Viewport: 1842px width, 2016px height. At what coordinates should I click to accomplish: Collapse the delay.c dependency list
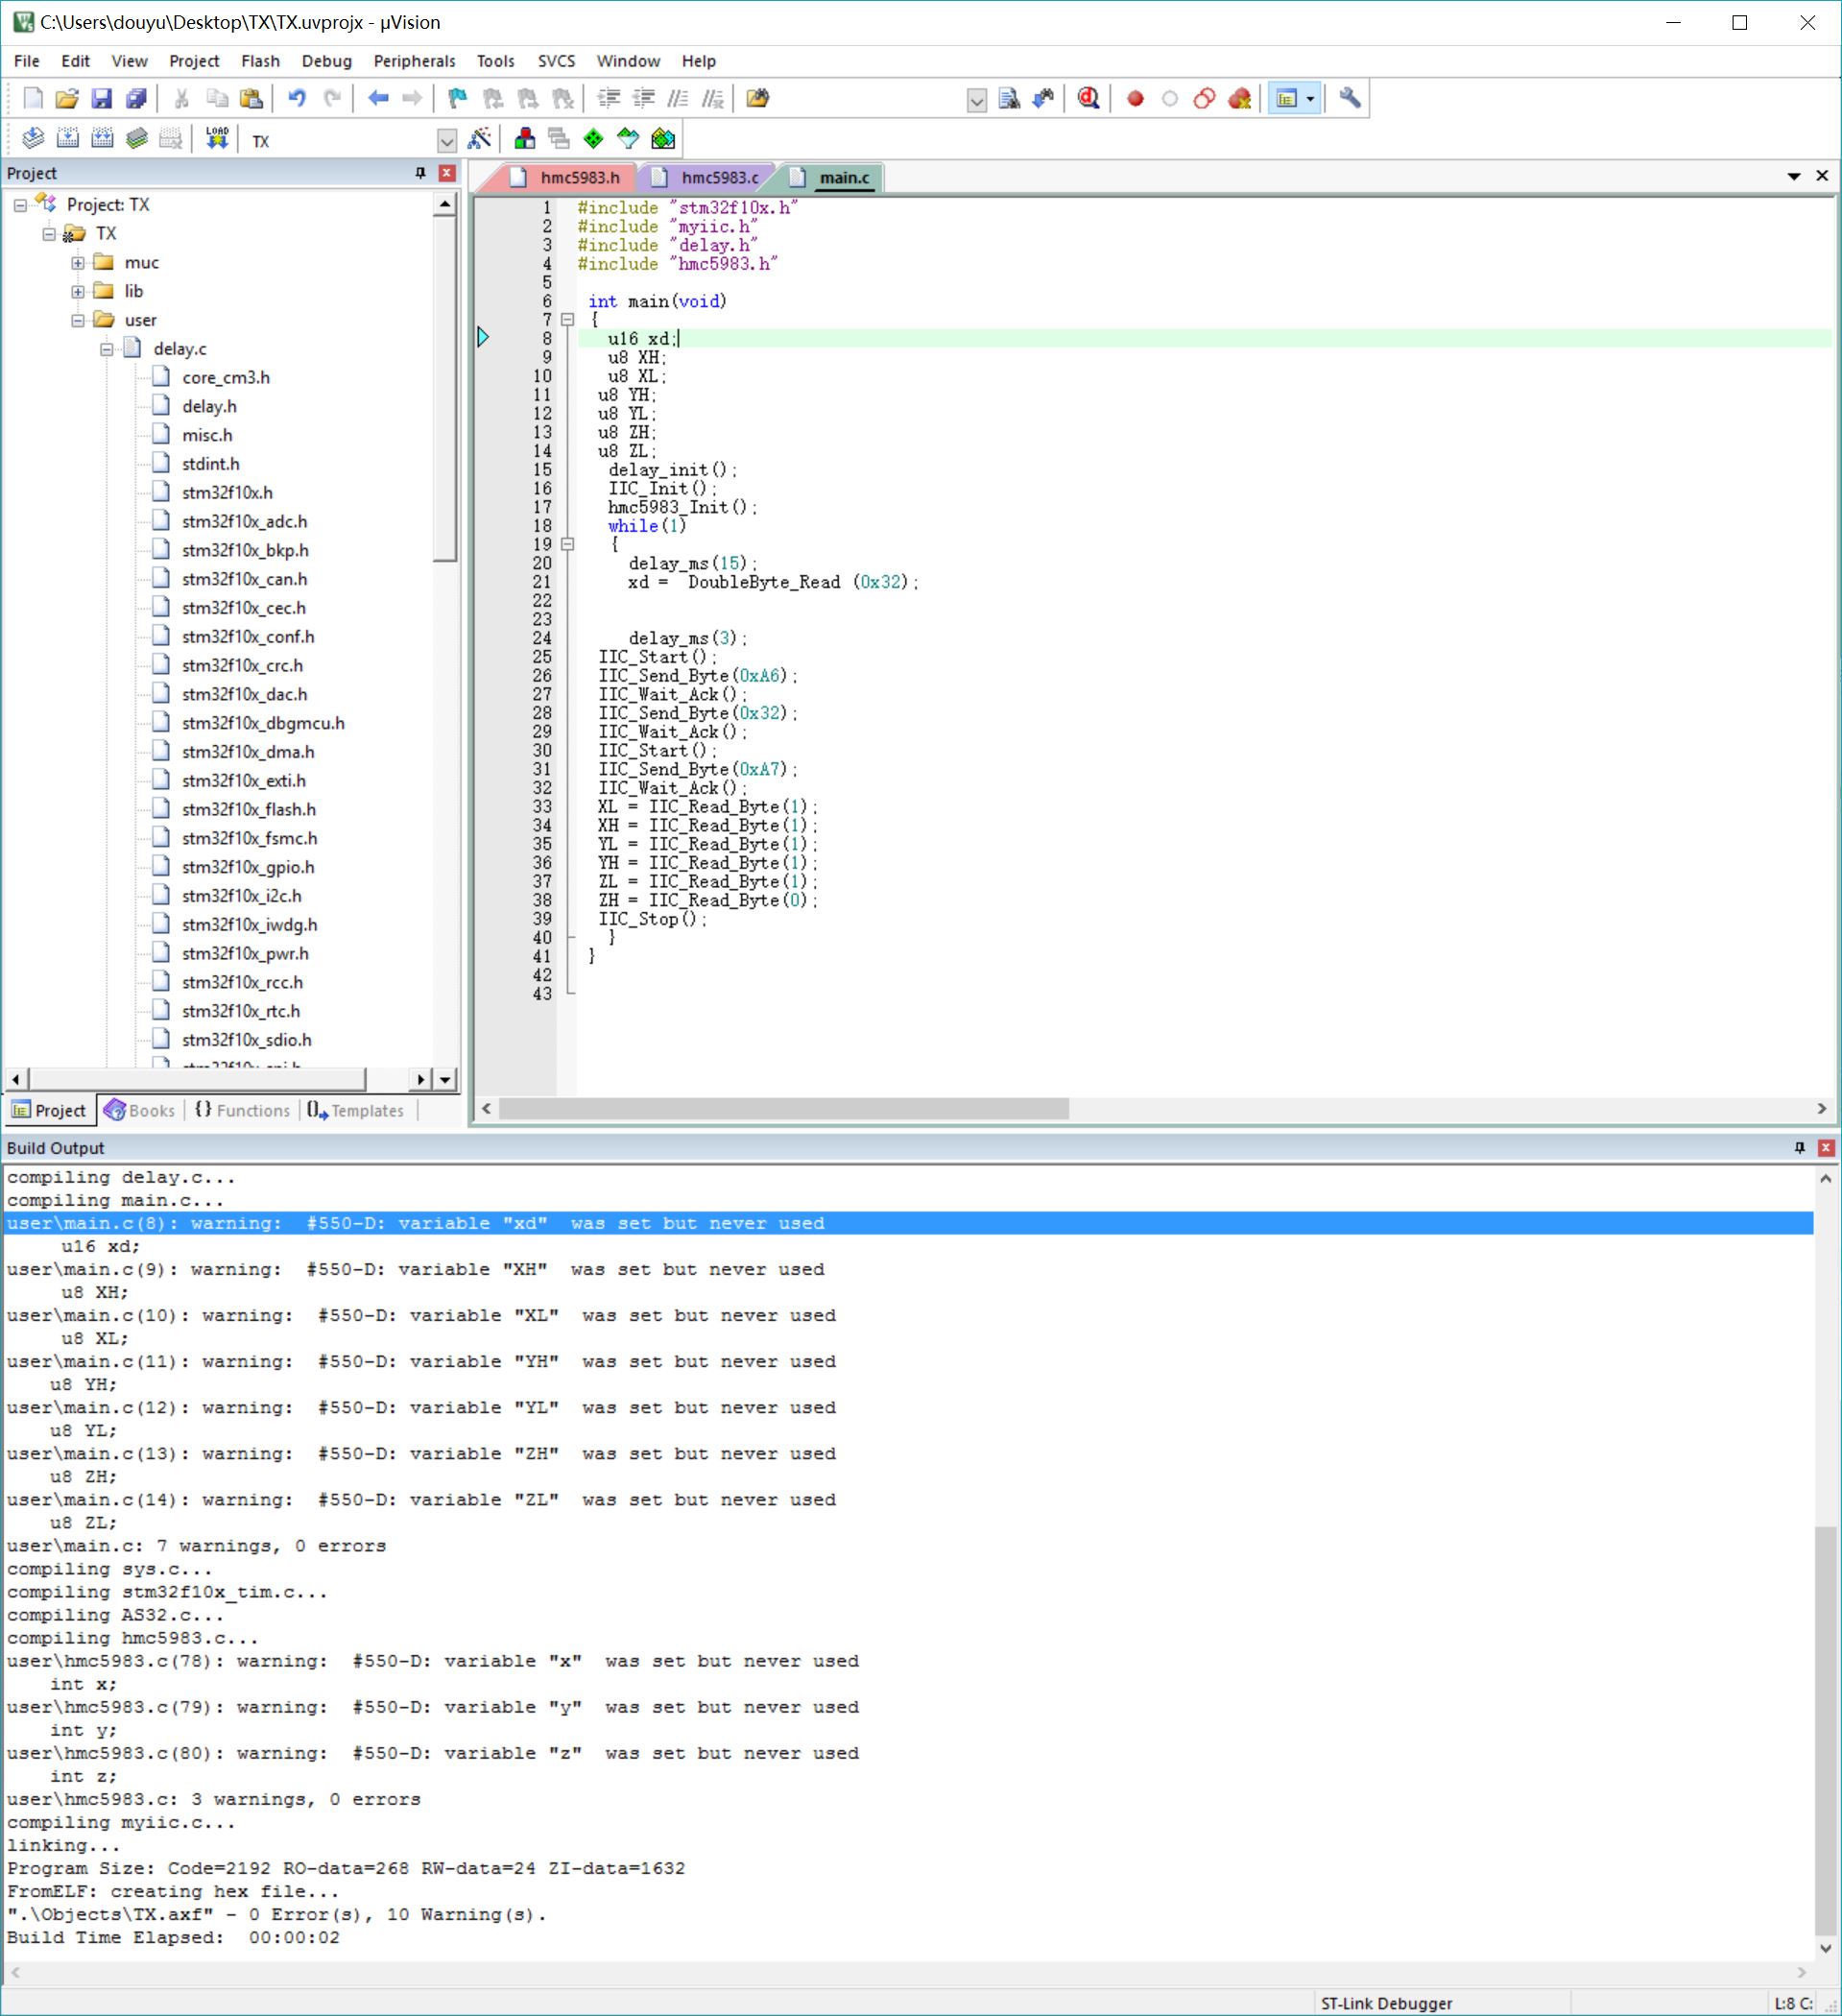[x=107, y=349]
